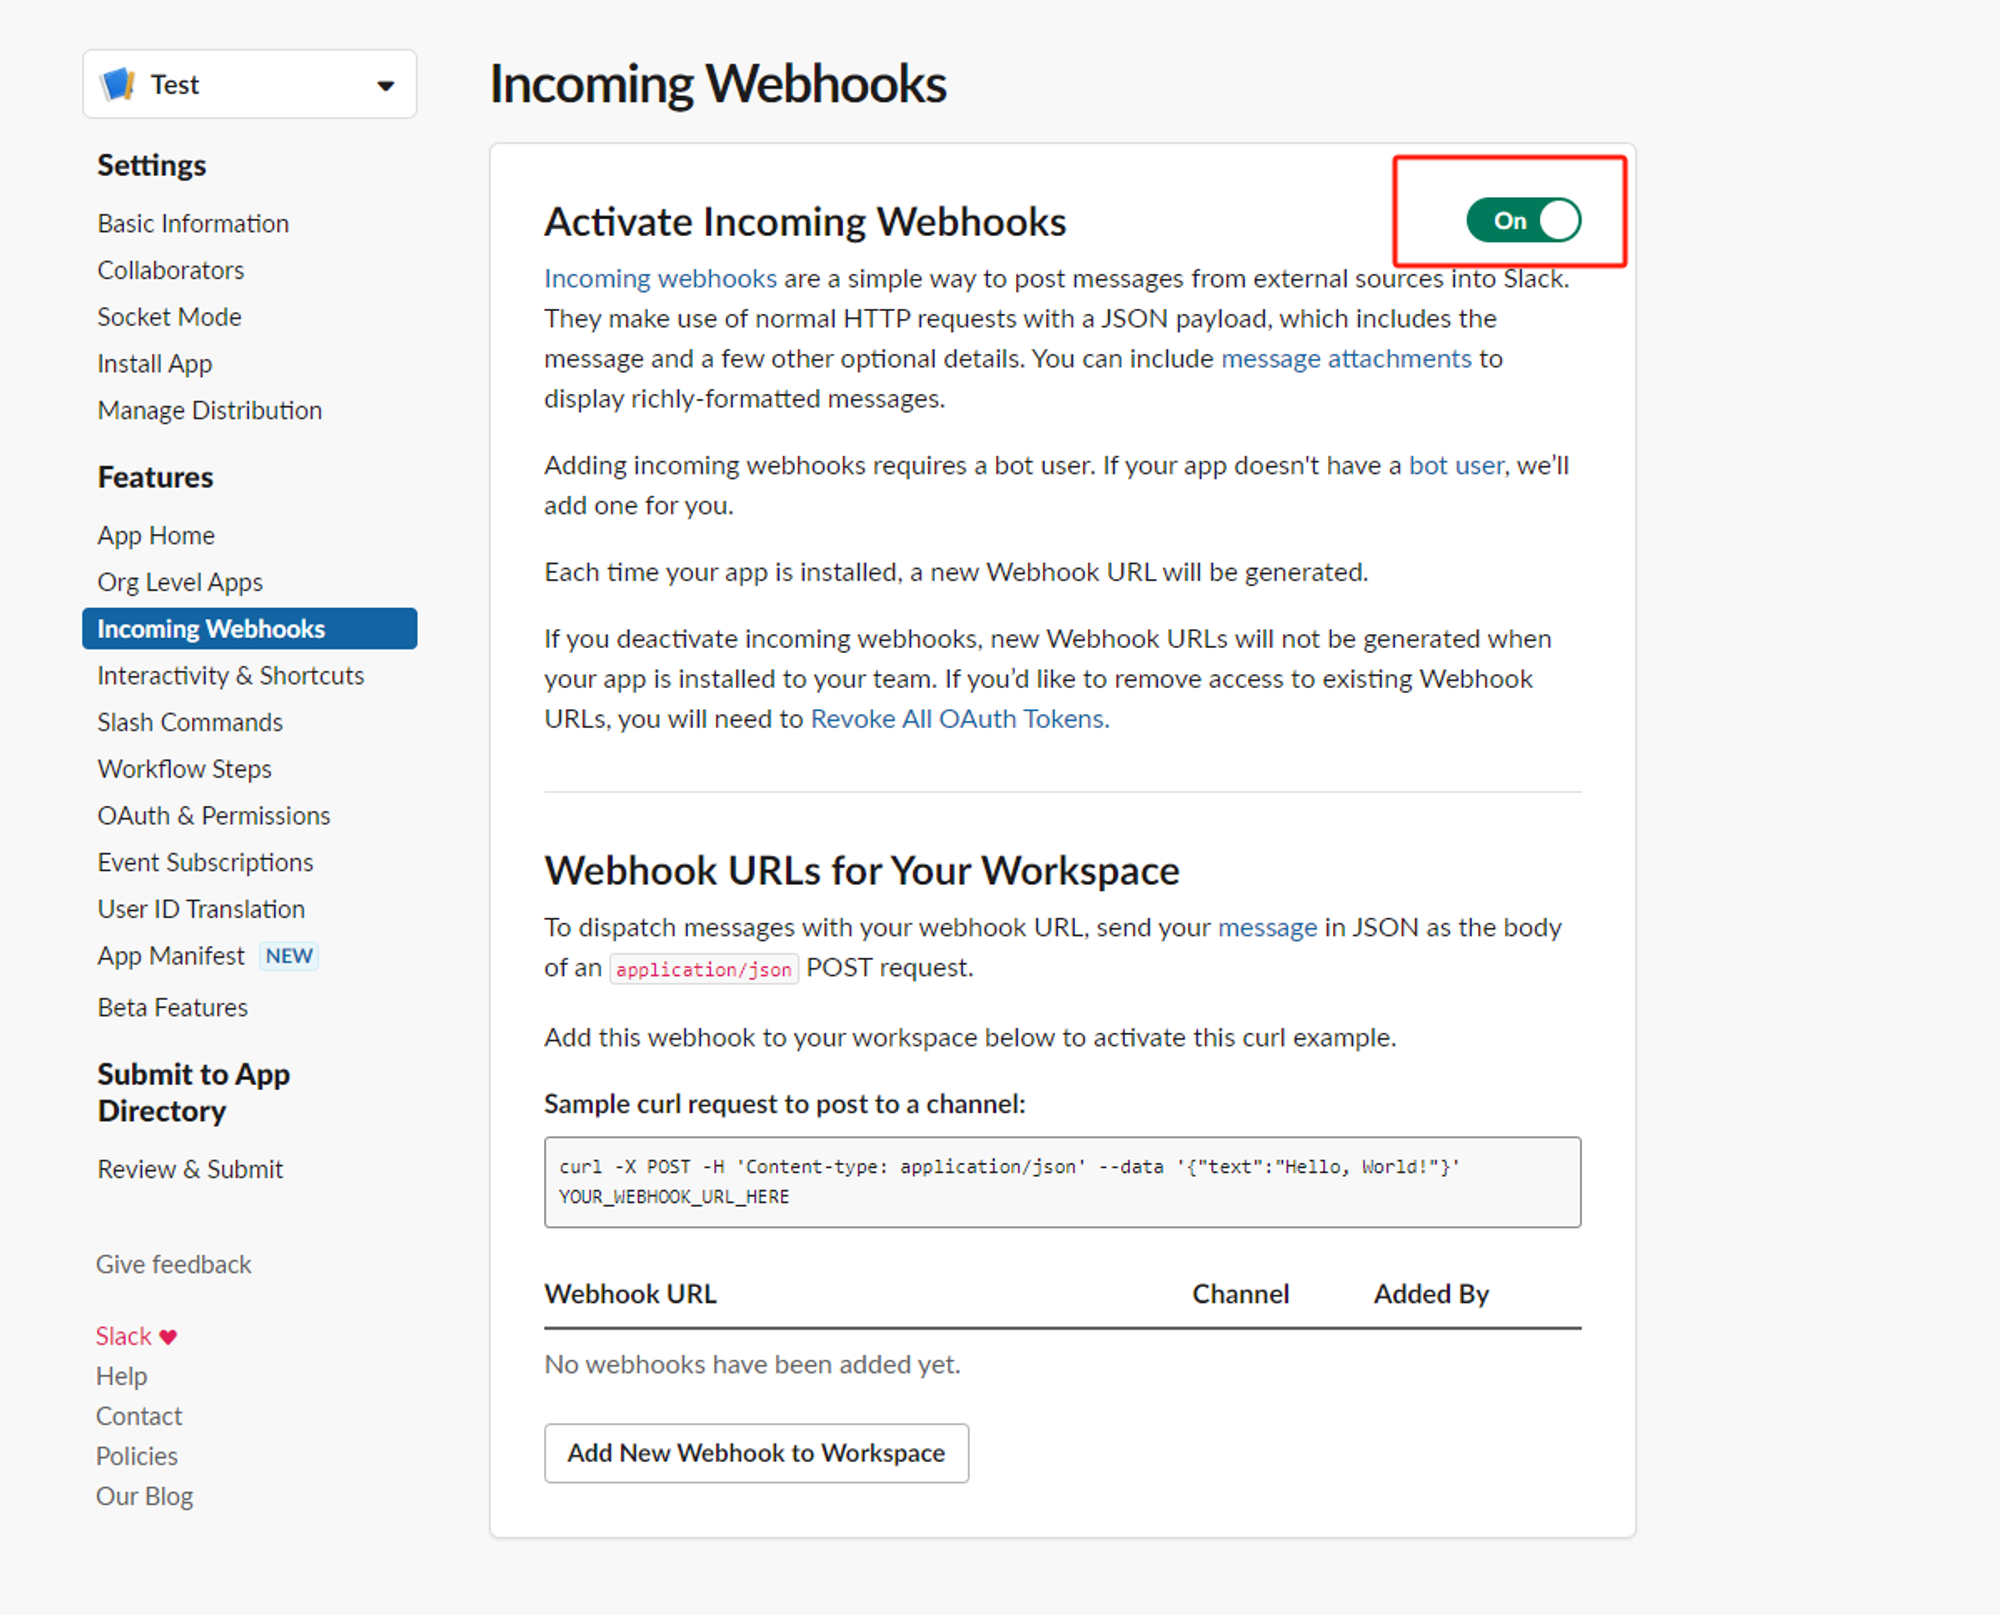Viewport: 2000px width, 1615px height.
Task: Open the message attachments link
Action: pos(1346,358)
